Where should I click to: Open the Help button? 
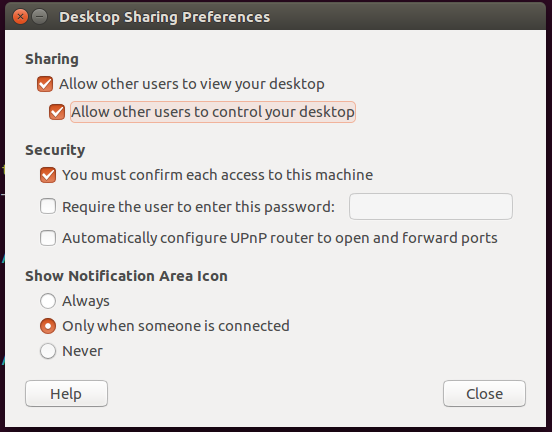[67, 394]
